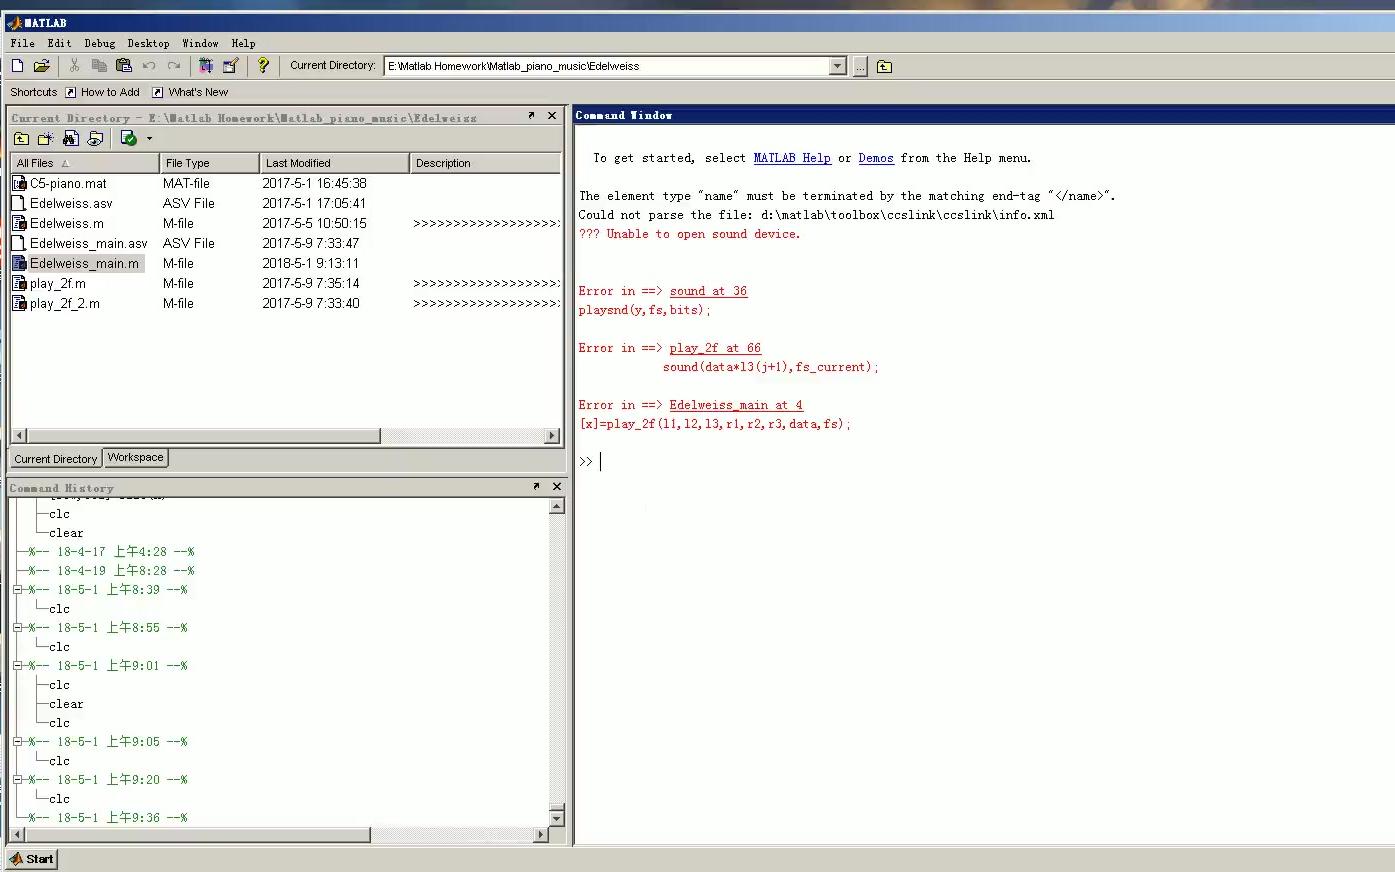This screenshot has height=872, width=1395.
Task: Open file with folder toolbar icon
Action: 41,66
